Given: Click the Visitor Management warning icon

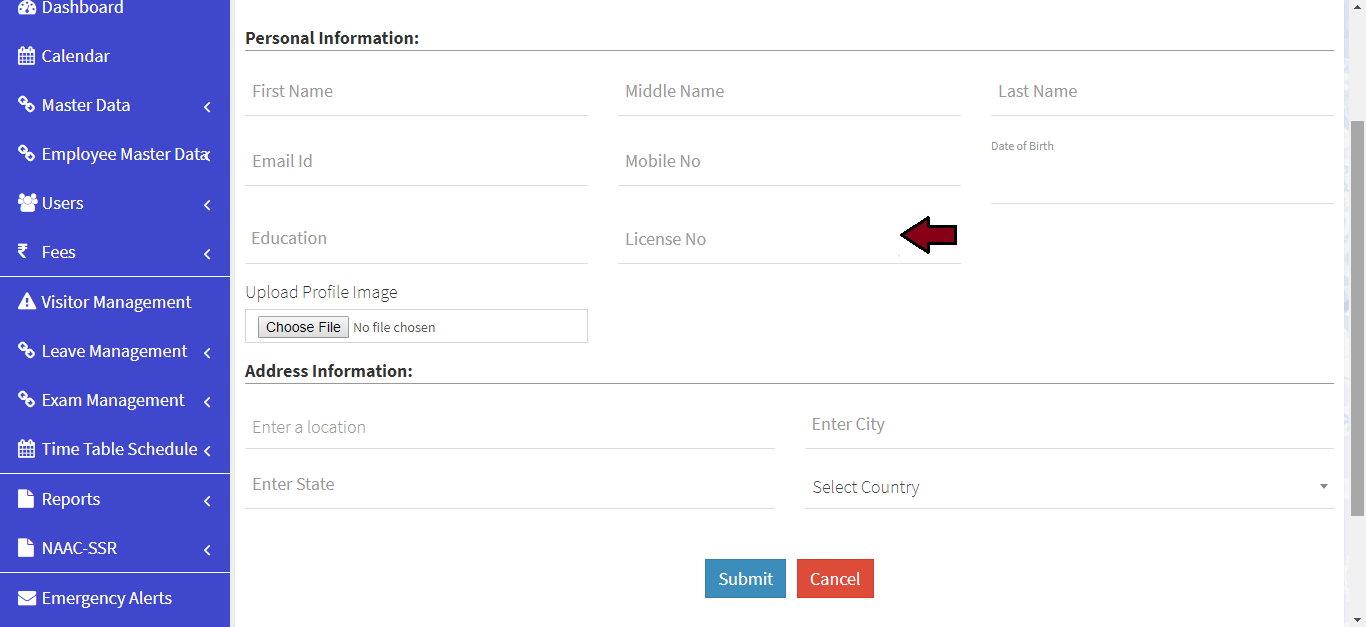Looking at the screenshot, I should point(27,302).
